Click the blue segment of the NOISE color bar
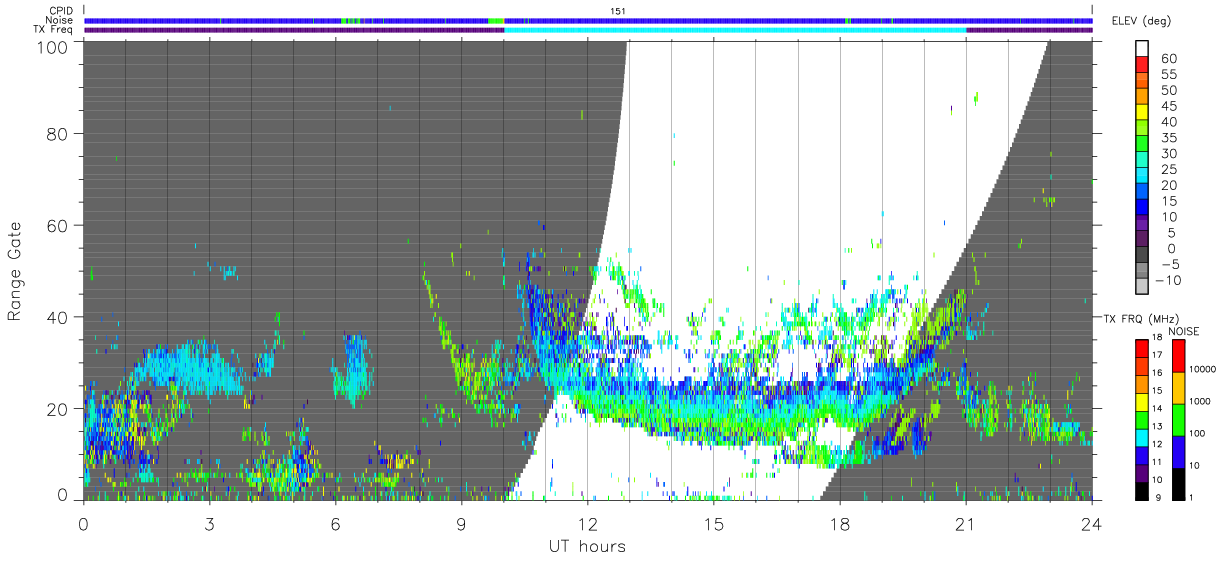The width and height of the screenshot is (1228, 567). click(1178, 451)
